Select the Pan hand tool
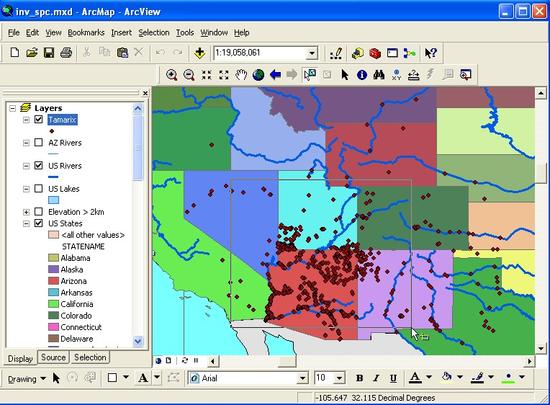Screen dimensions: 550x405 tap(241, 75)
